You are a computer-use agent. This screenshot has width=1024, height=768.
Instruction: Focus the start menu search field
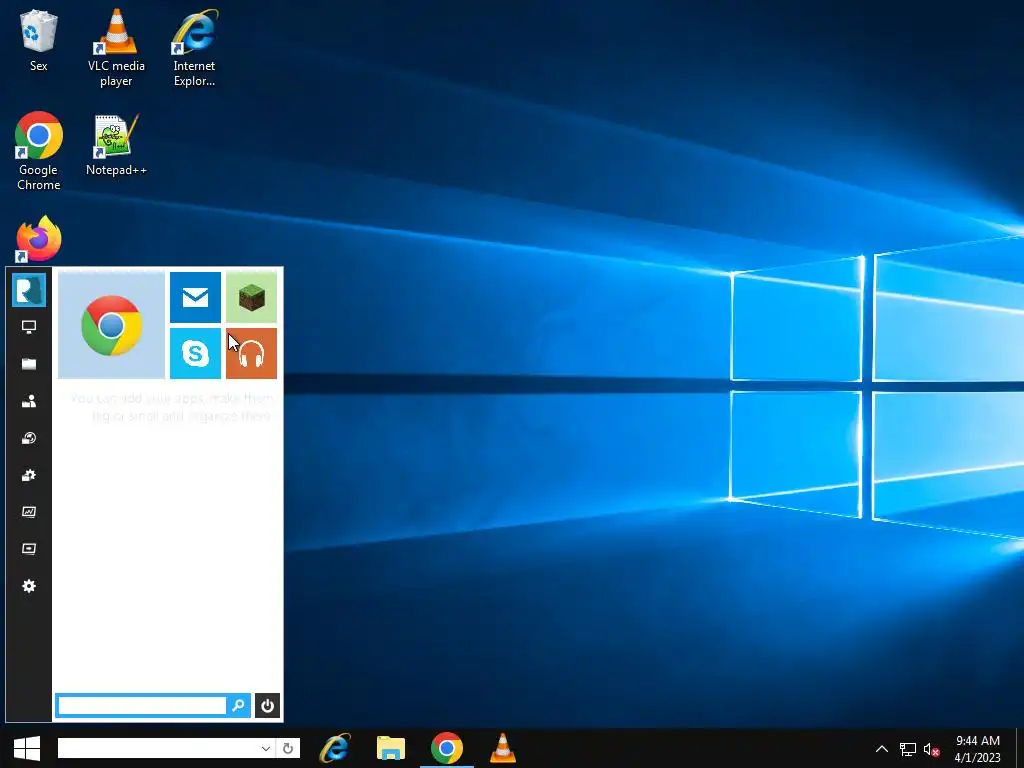pos(142,705)
